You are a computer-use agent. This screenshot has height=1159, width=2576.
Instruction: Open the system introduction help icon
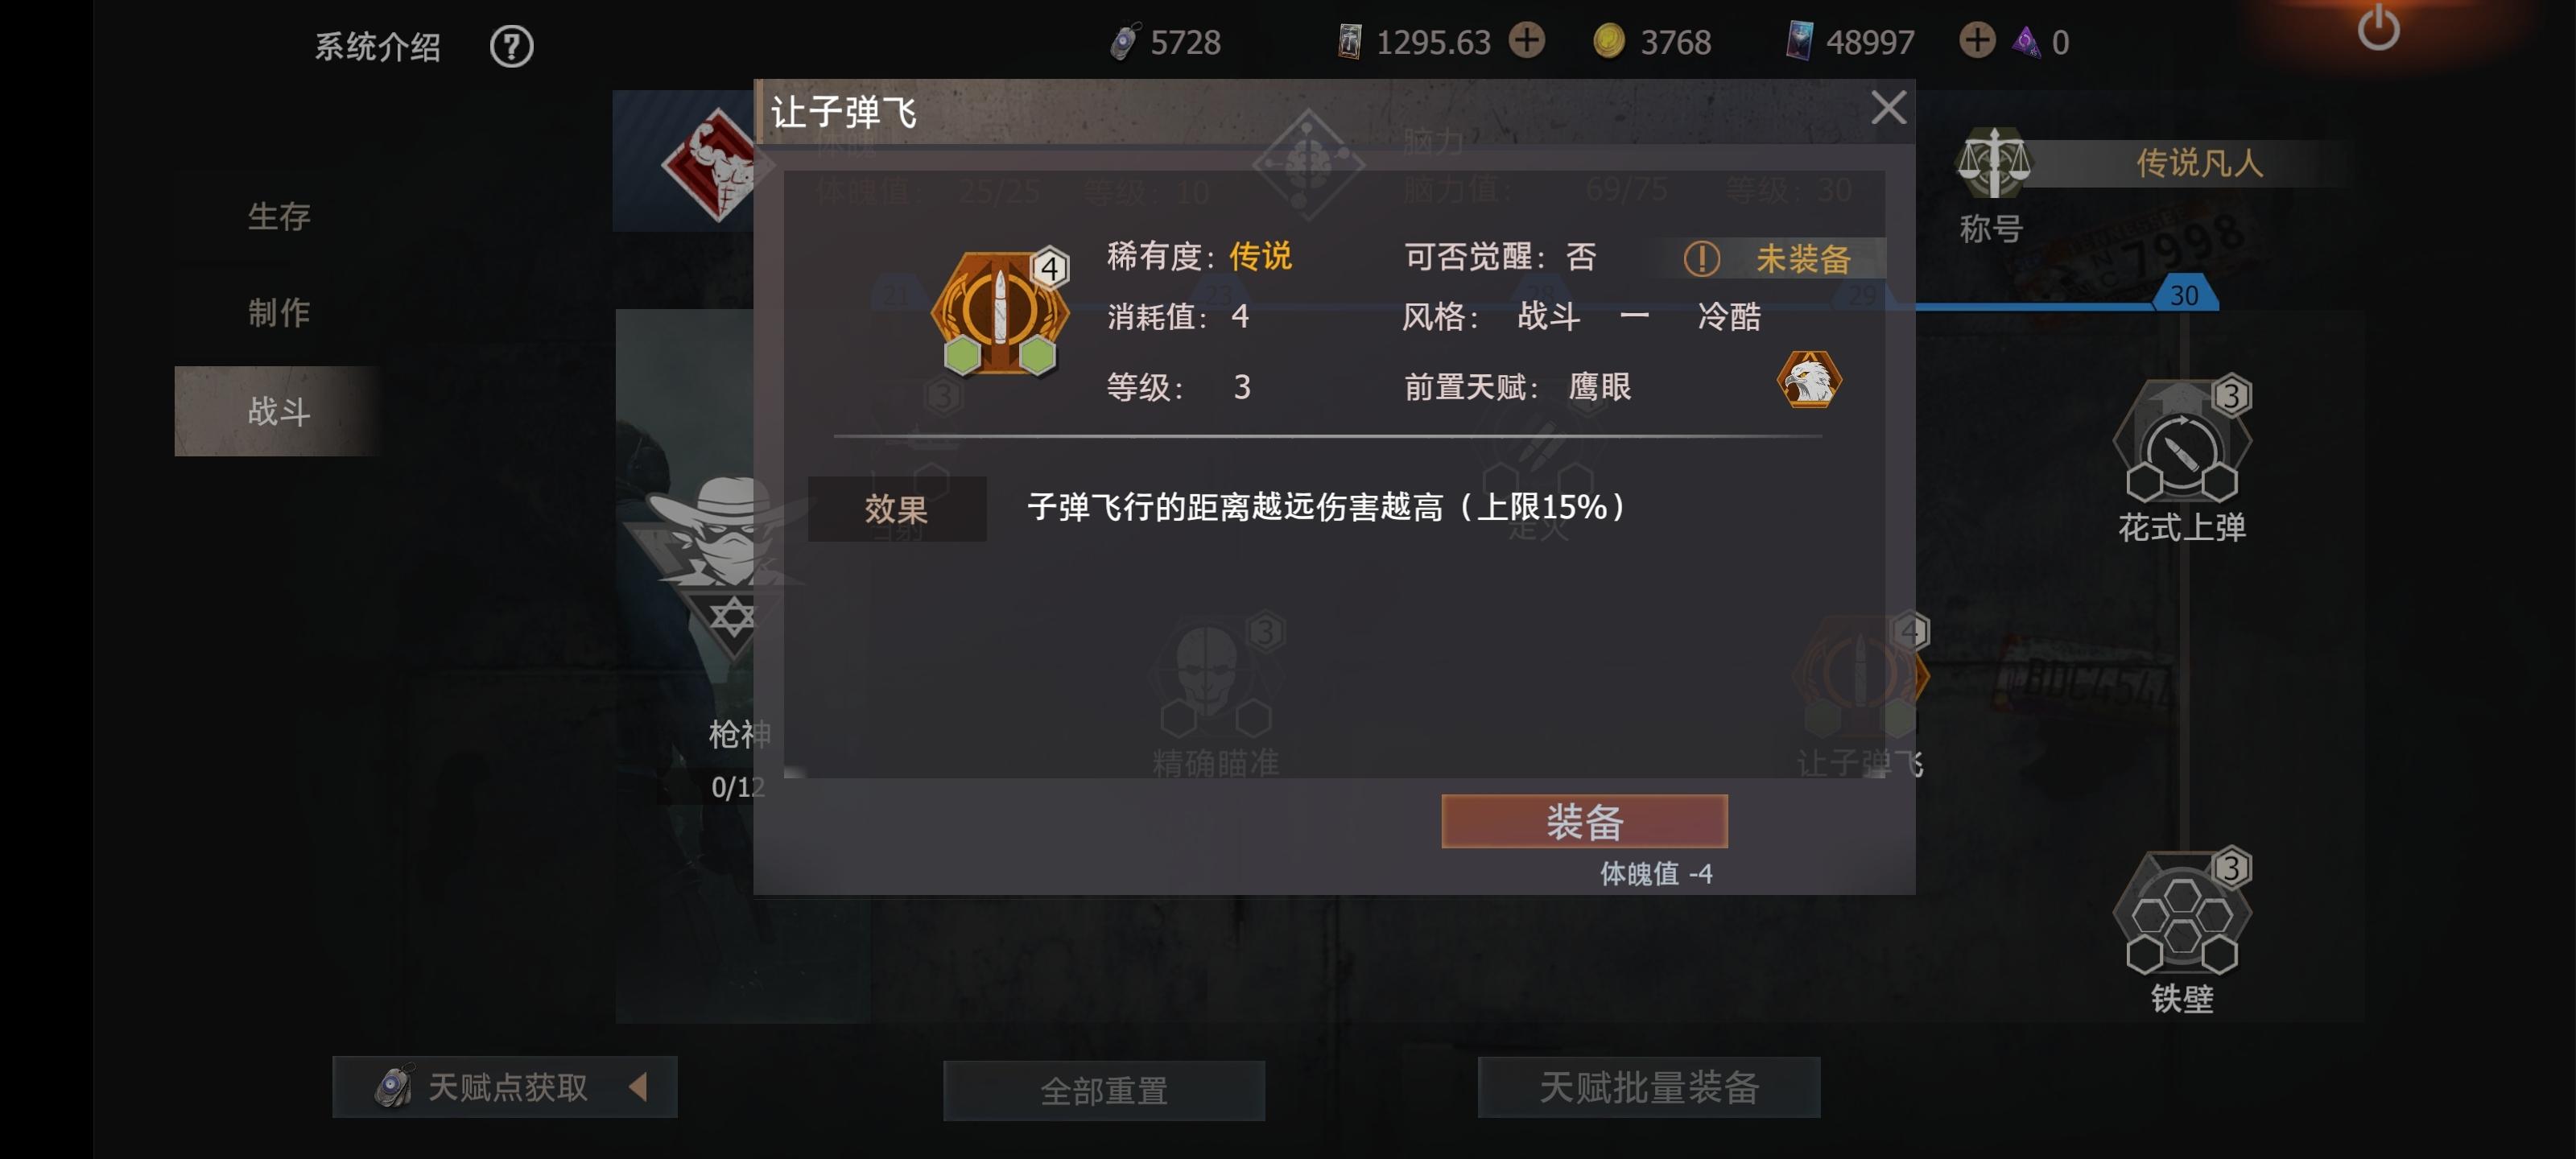[x=511, y=46]
